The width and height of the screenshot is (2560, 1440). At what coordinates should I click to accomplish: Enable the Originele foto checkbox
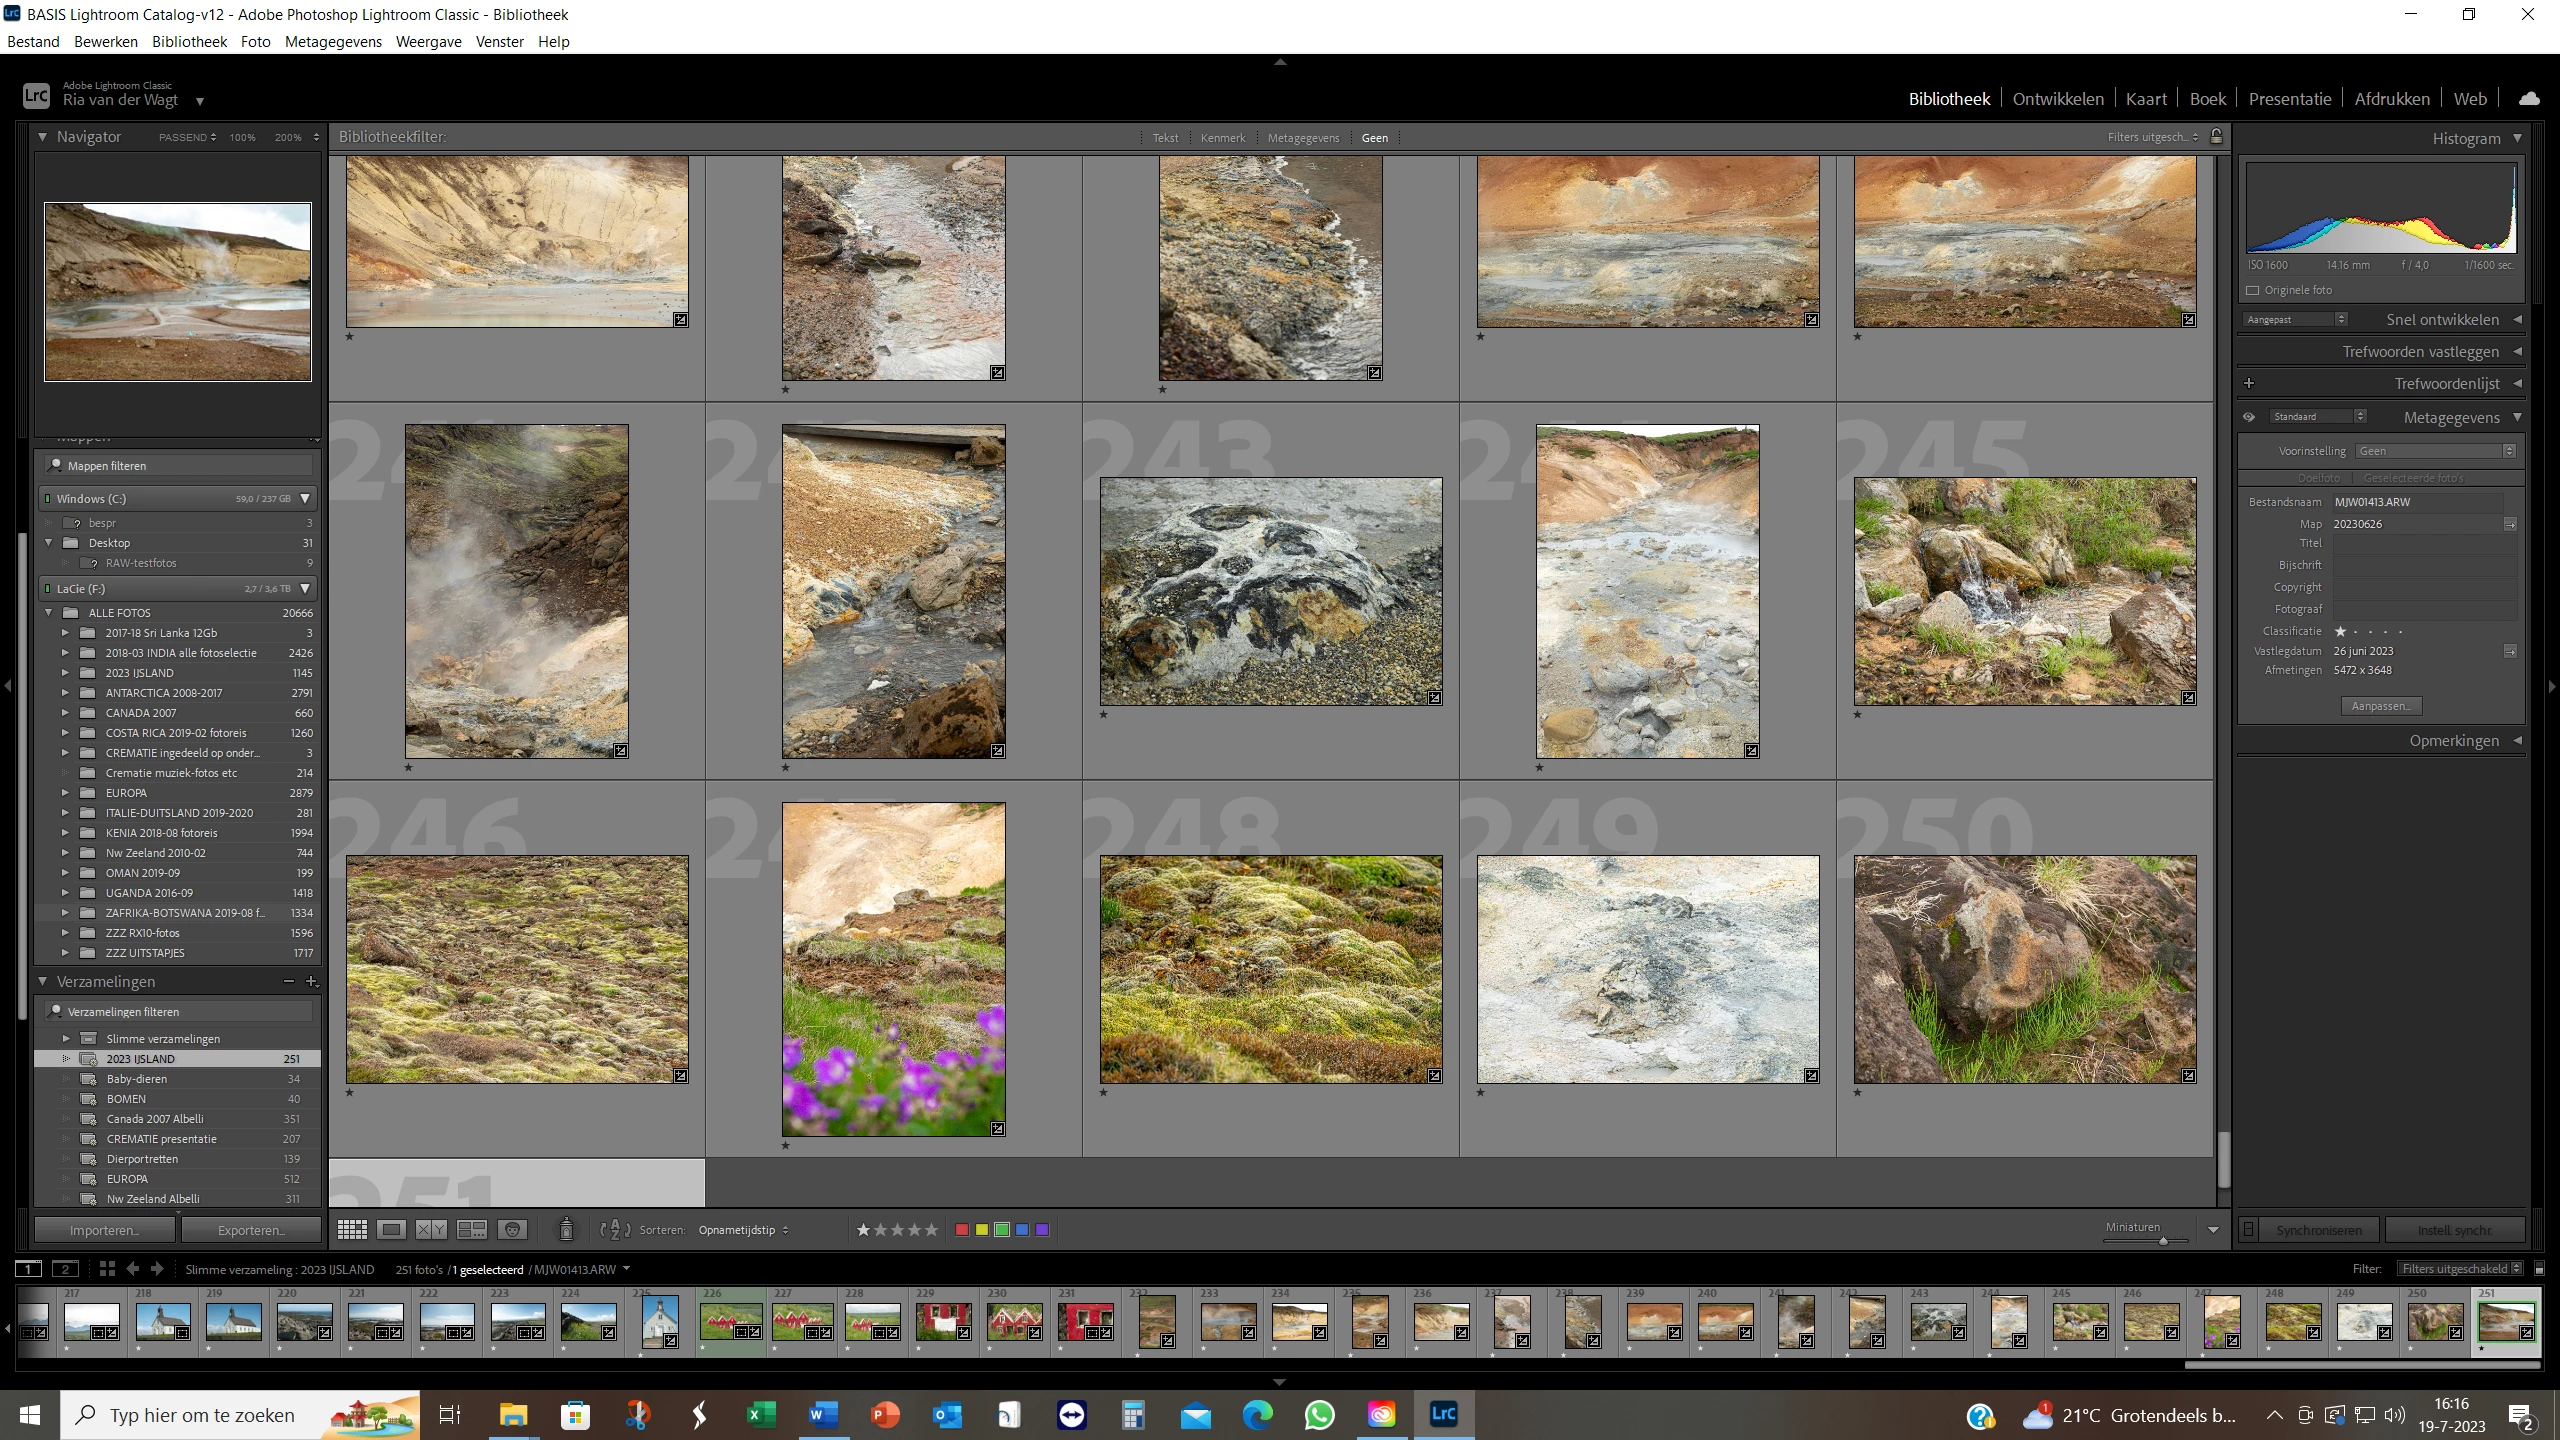pos(2253,290)
